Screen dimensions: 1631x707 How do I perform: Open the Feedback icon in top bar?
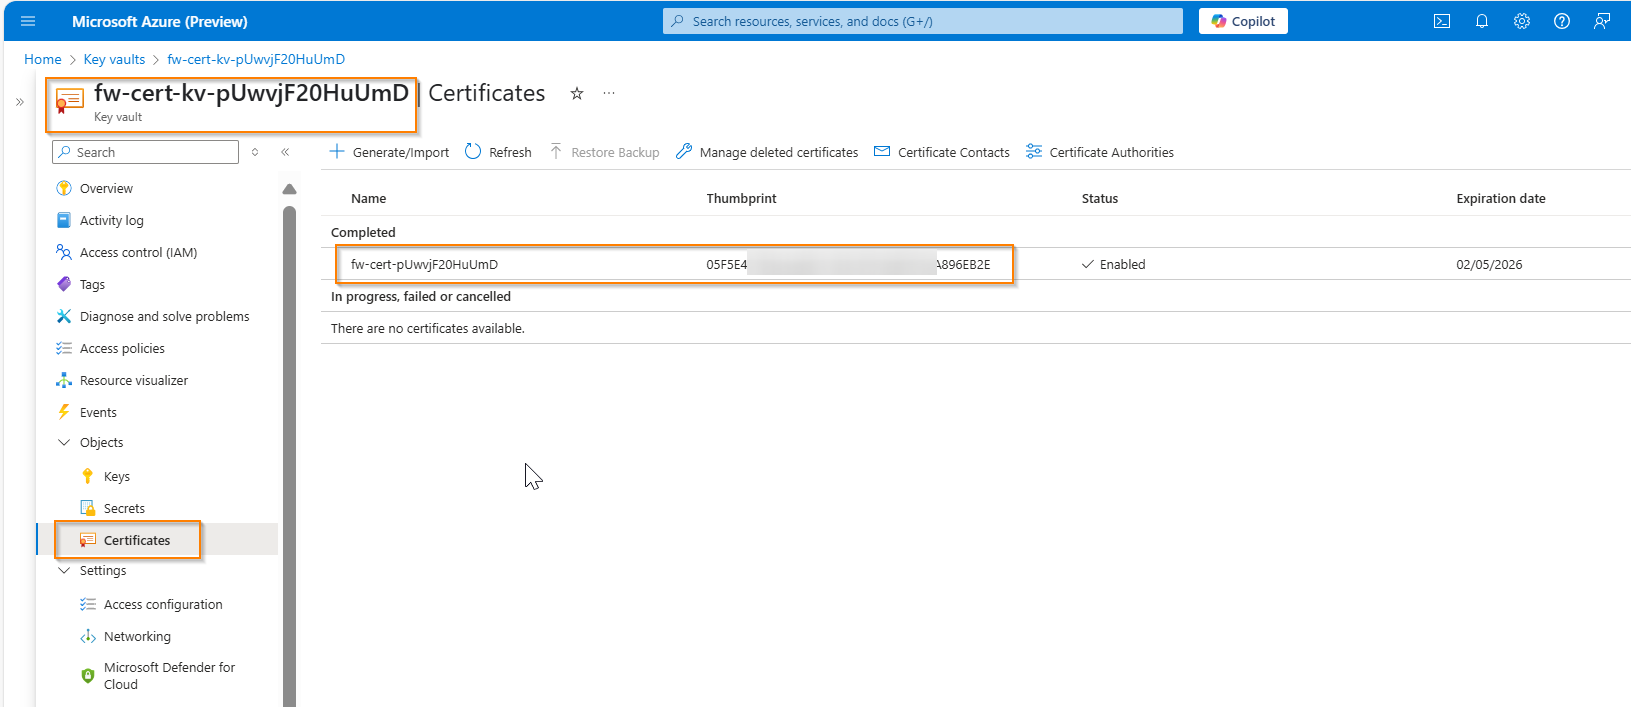point(1602,21)
